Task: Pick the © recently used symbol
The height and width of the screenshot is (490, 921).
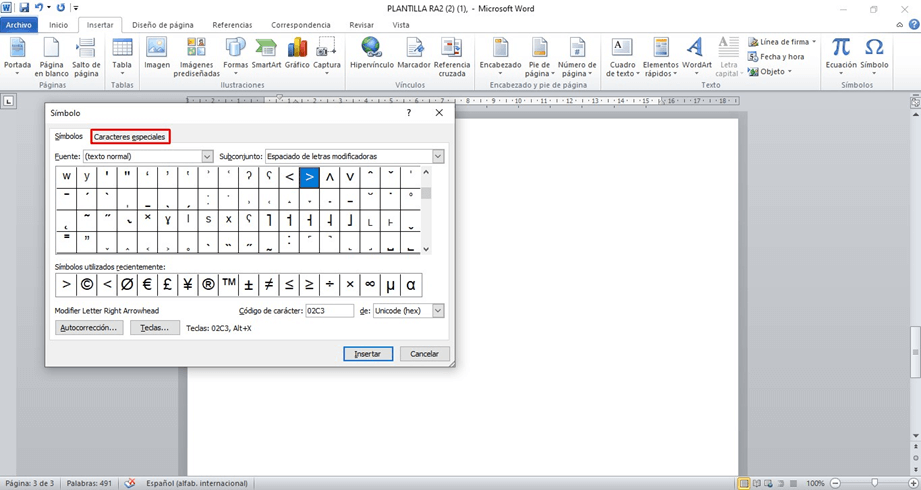Action: click(86, 284)
